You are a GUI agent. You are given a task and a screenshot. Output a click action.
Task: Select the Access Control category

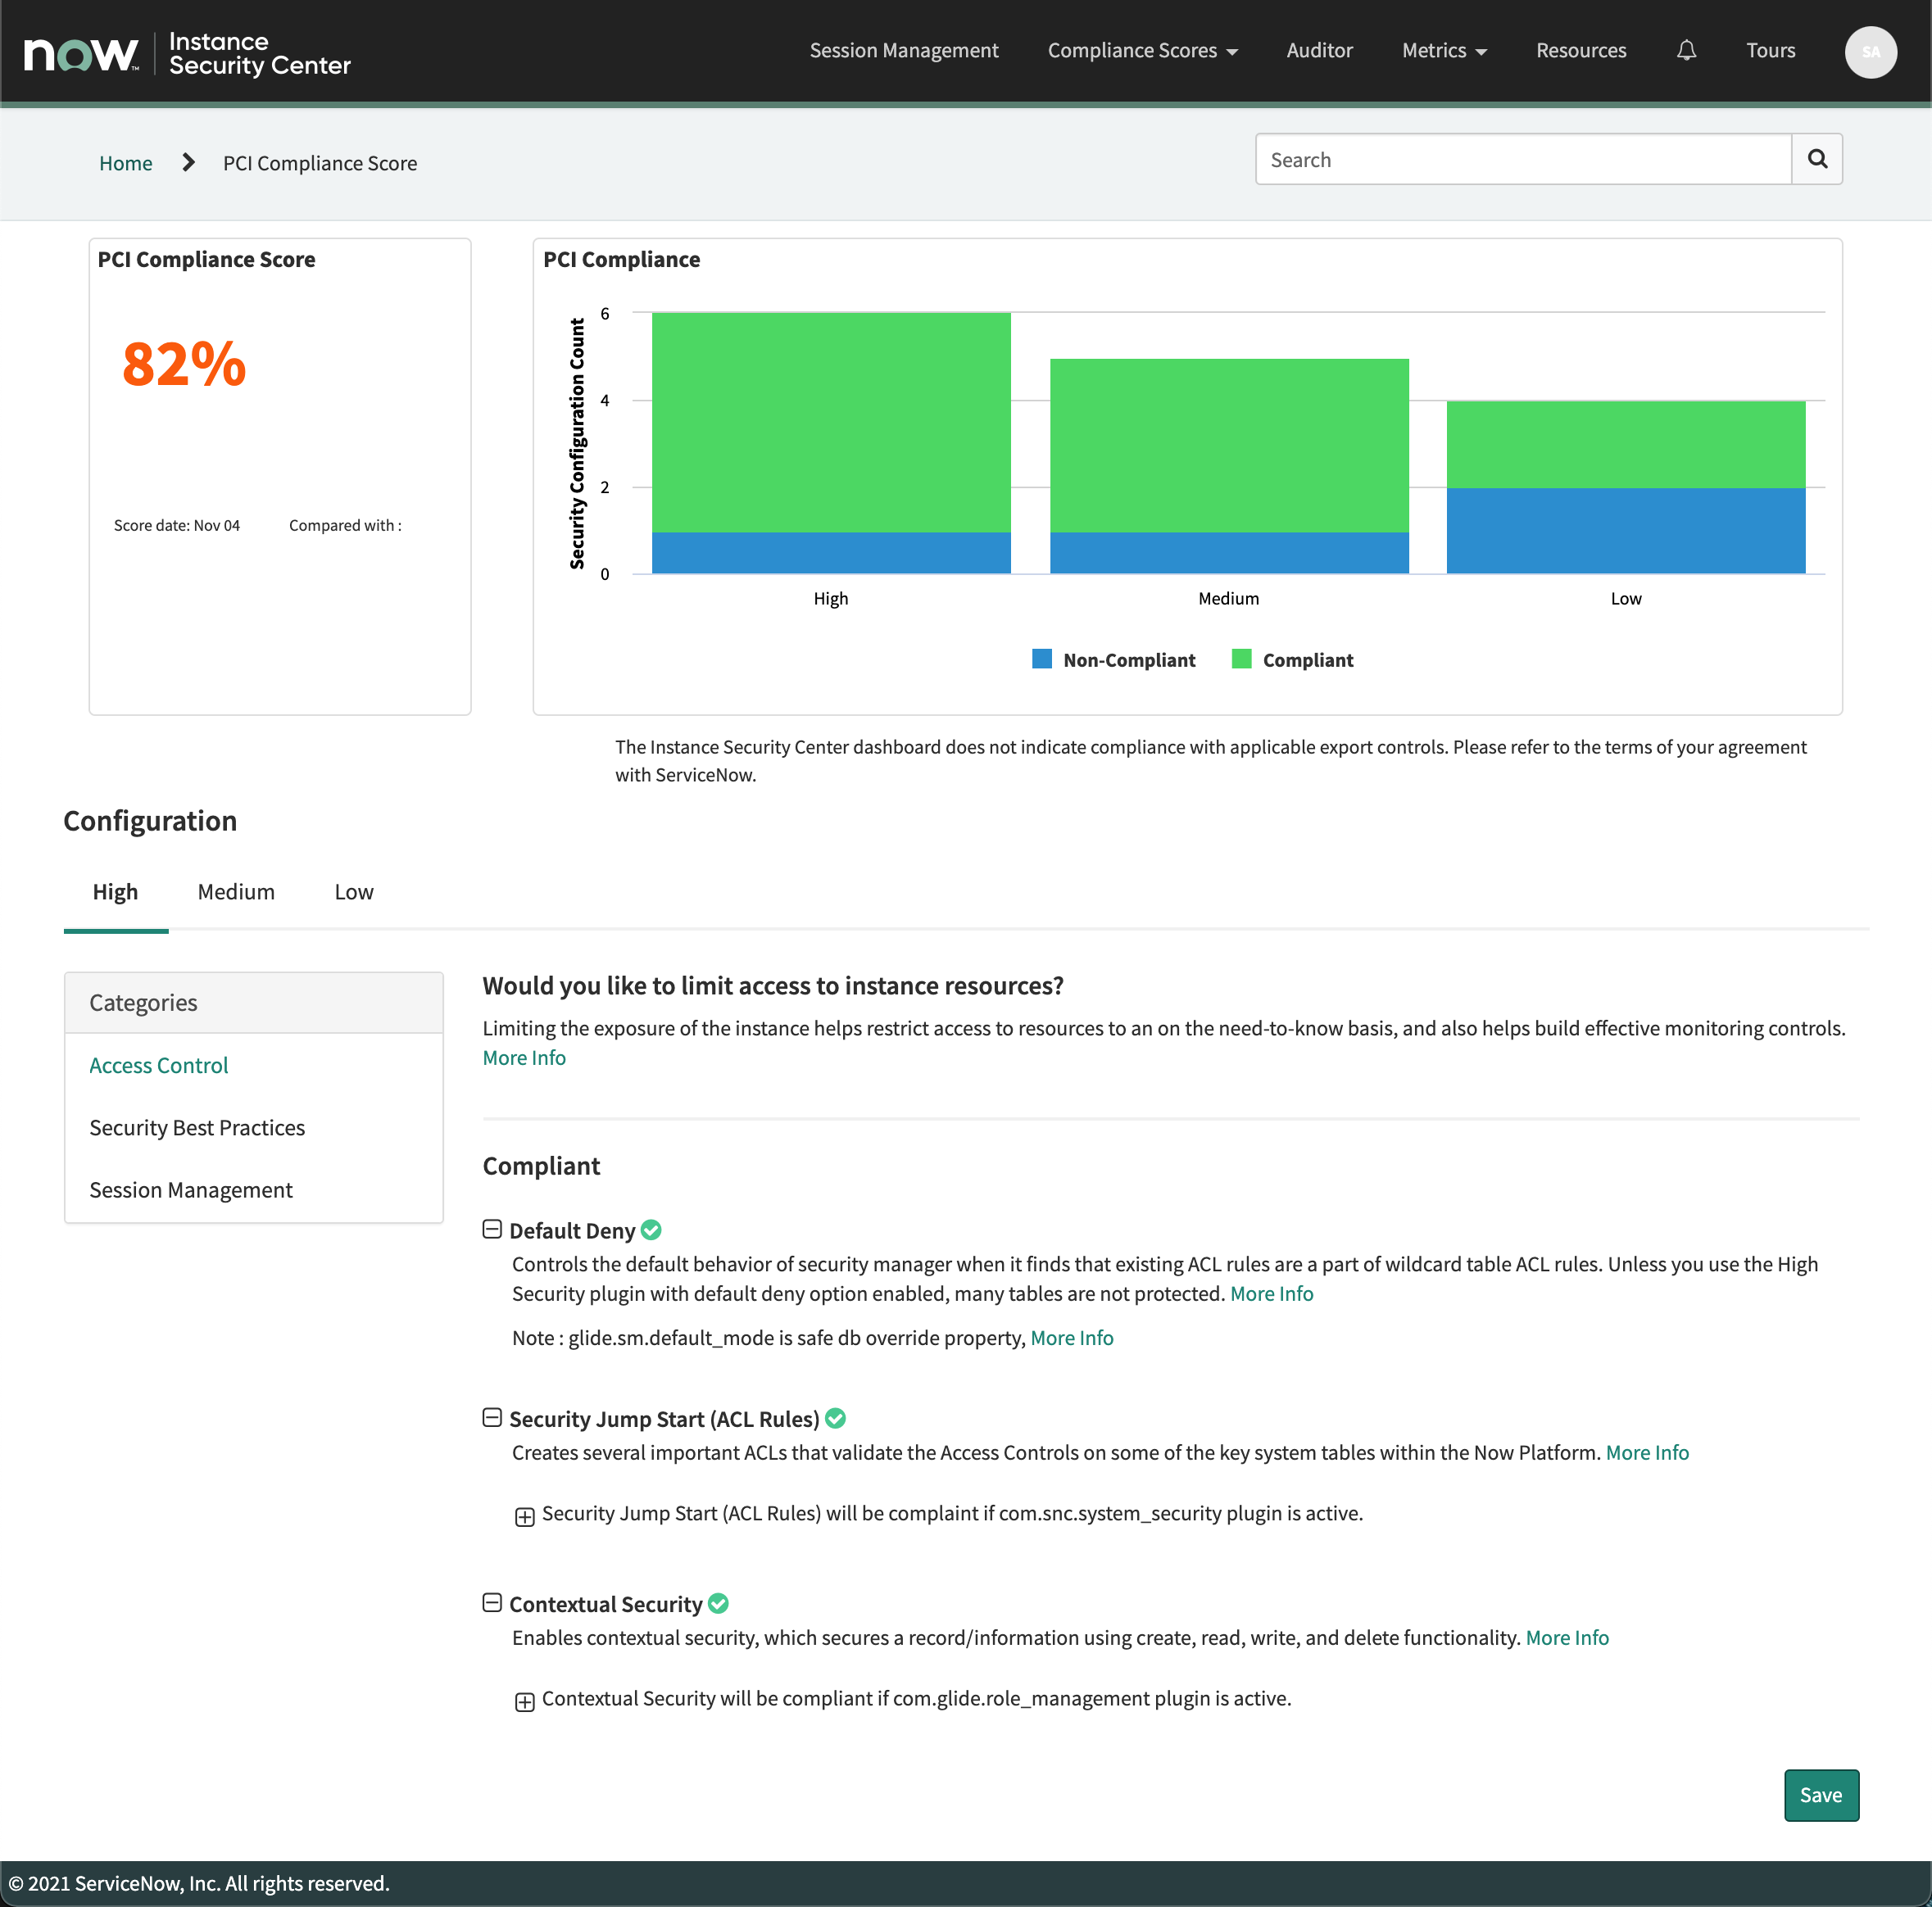tap(159, 1065)
